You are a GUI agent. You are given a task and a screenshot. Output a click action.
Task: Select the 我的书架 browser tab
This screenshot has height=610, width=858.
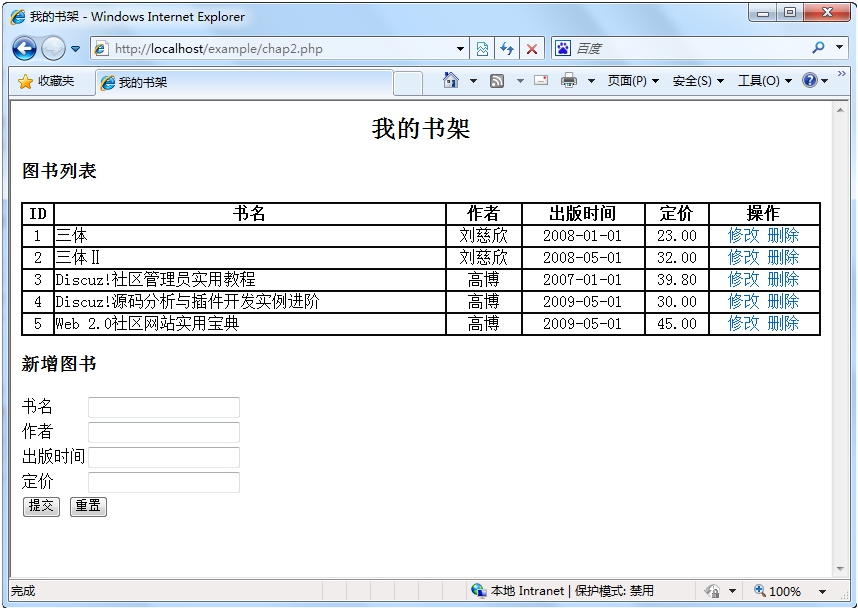244,82
